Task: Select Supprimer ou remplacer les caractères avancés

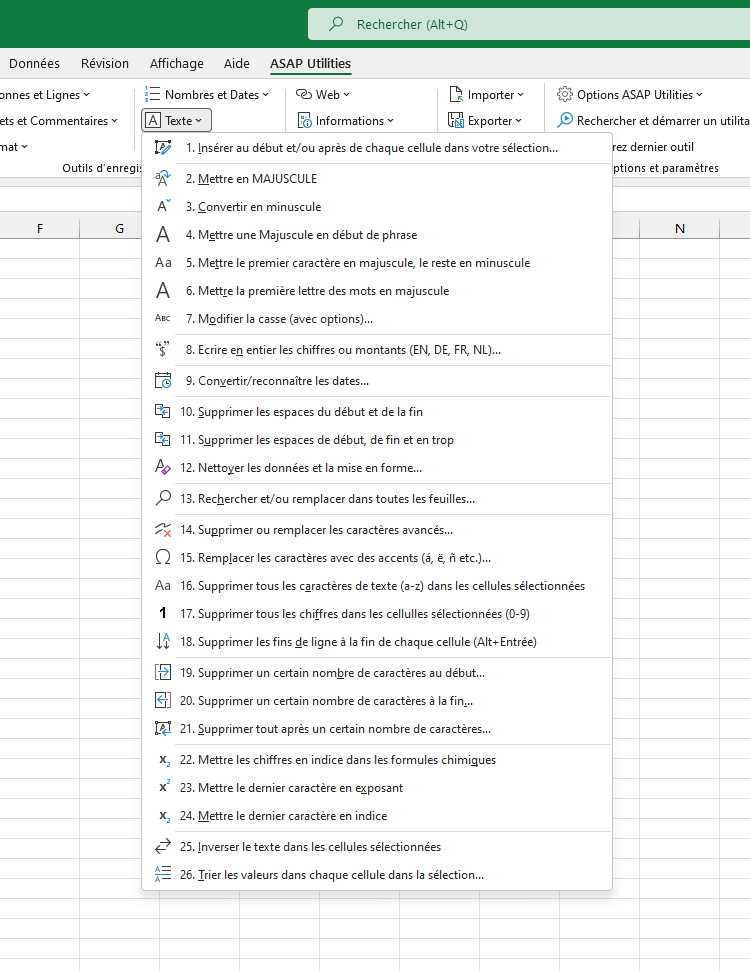Action: tap(377, 529)
